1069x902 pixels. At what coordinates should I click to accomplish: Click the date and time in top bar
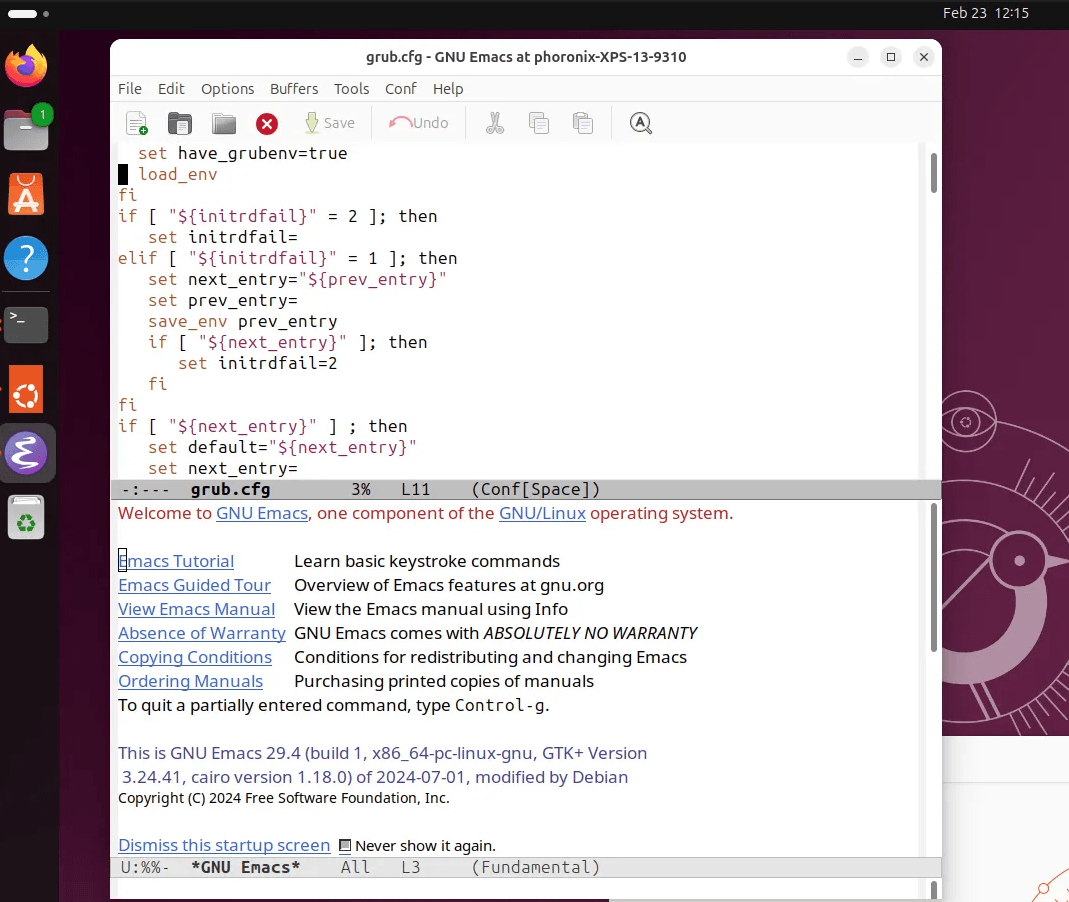click(x=985, y=13)
